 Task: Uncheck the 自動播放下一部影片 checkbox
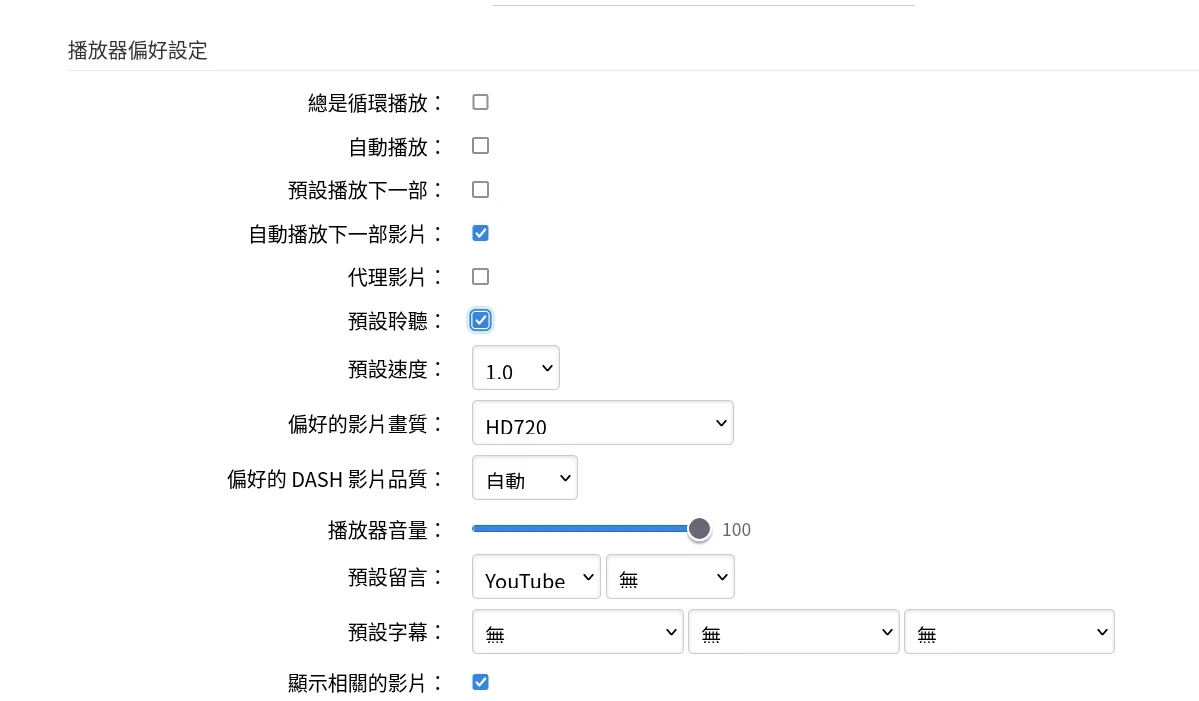[480, 234]
